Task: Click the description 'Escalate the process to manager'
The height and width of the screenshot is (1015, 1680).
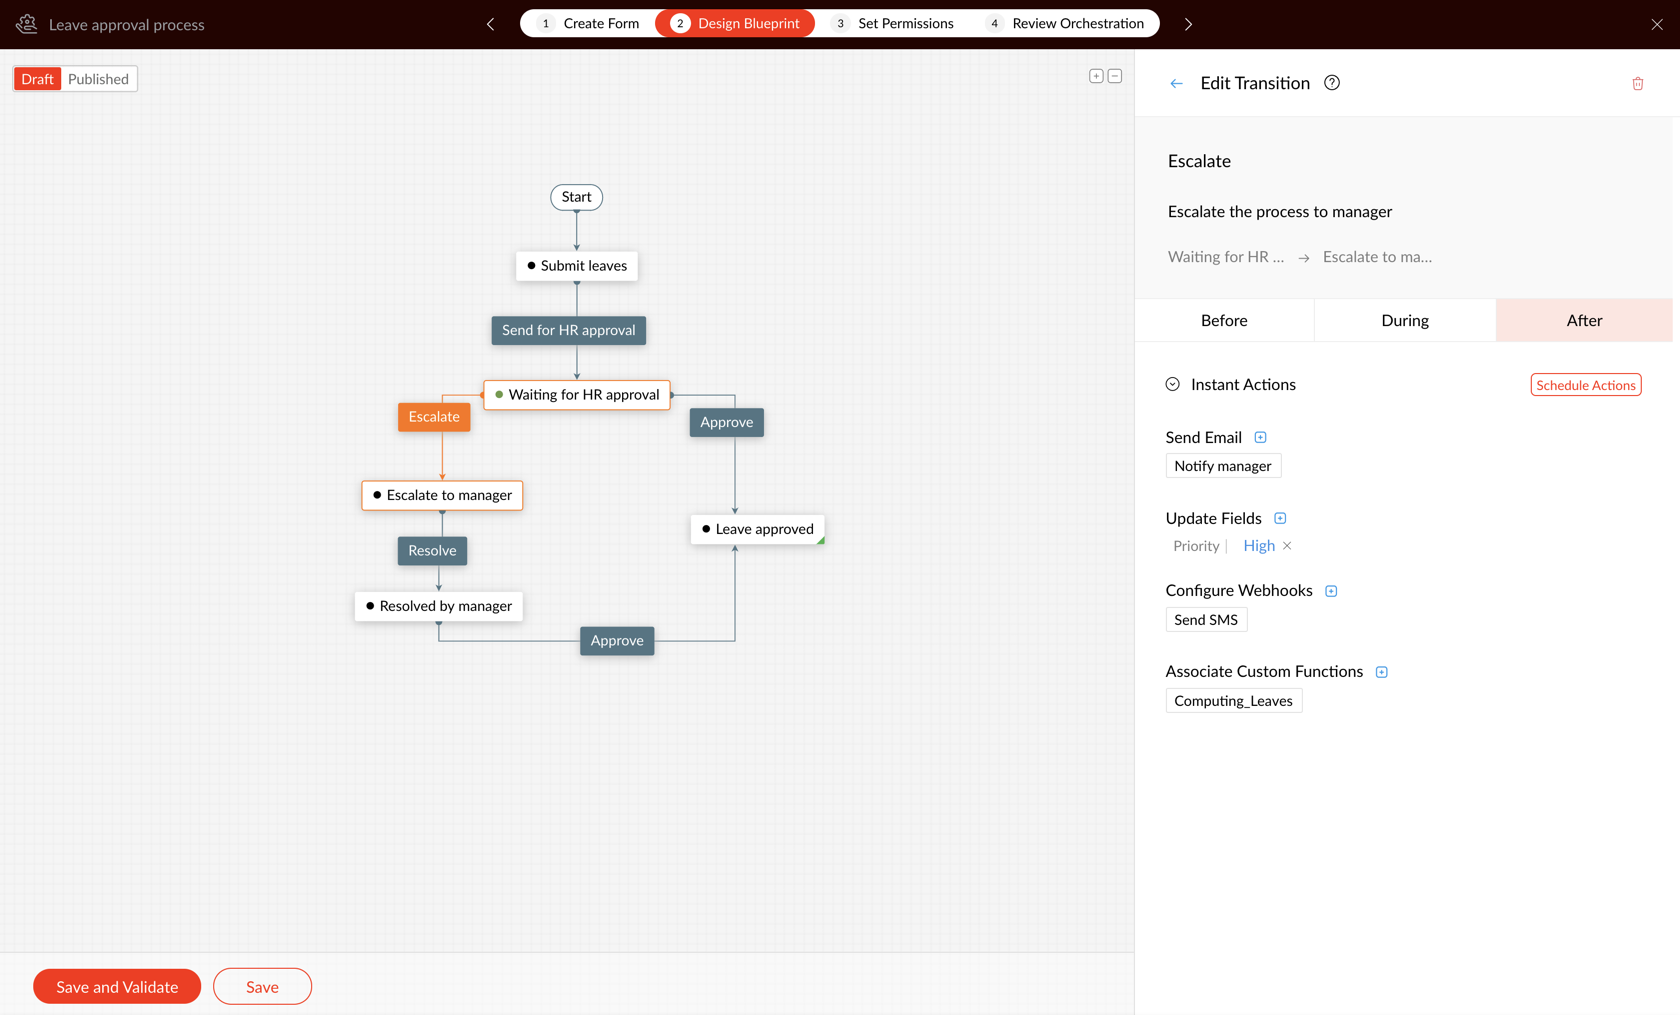Action: pyautogui.click(x=1280, y=212)
